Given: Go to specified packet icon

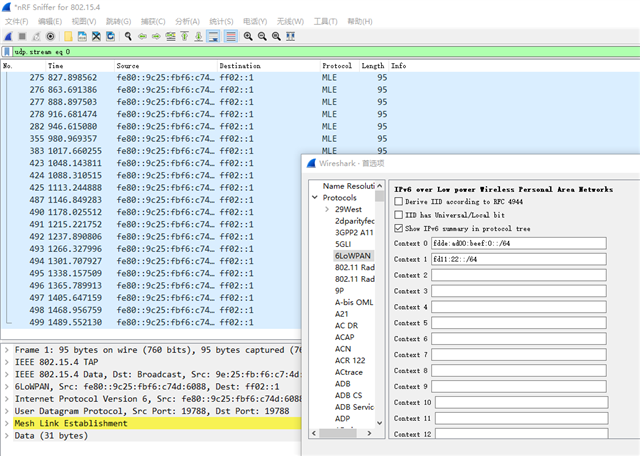Looking at the screenshot, I should pos(170,37).
